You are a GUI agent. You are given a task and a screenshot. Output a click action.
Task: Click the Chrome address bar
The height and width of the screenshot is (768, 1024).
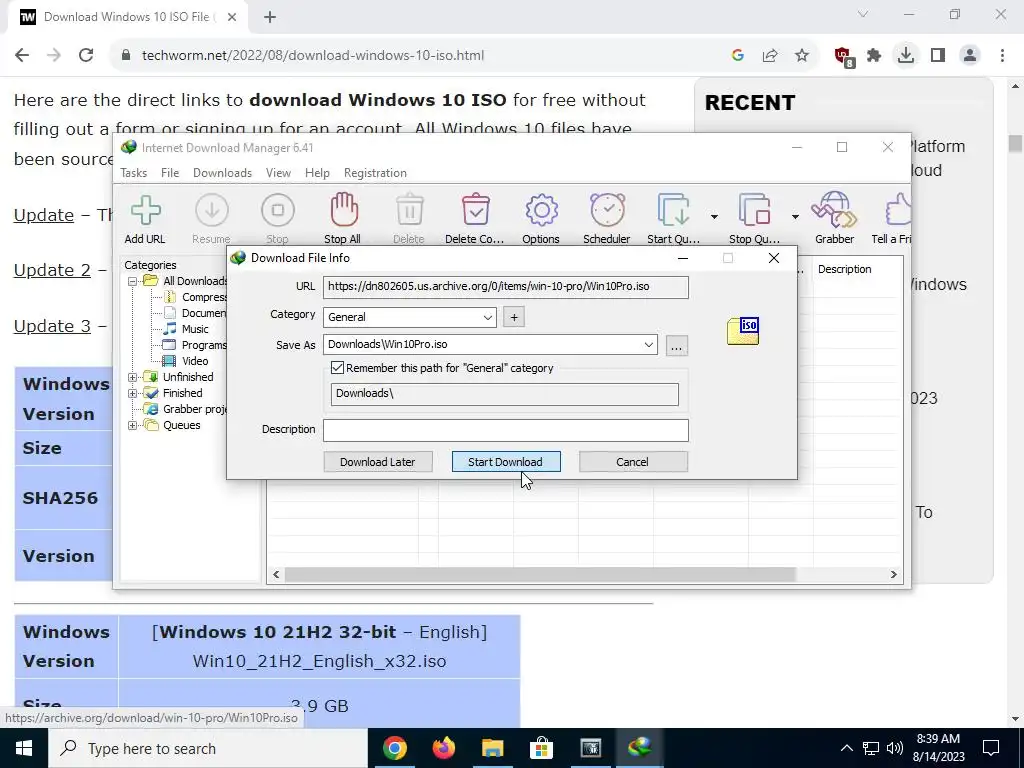tap(418, 56)
